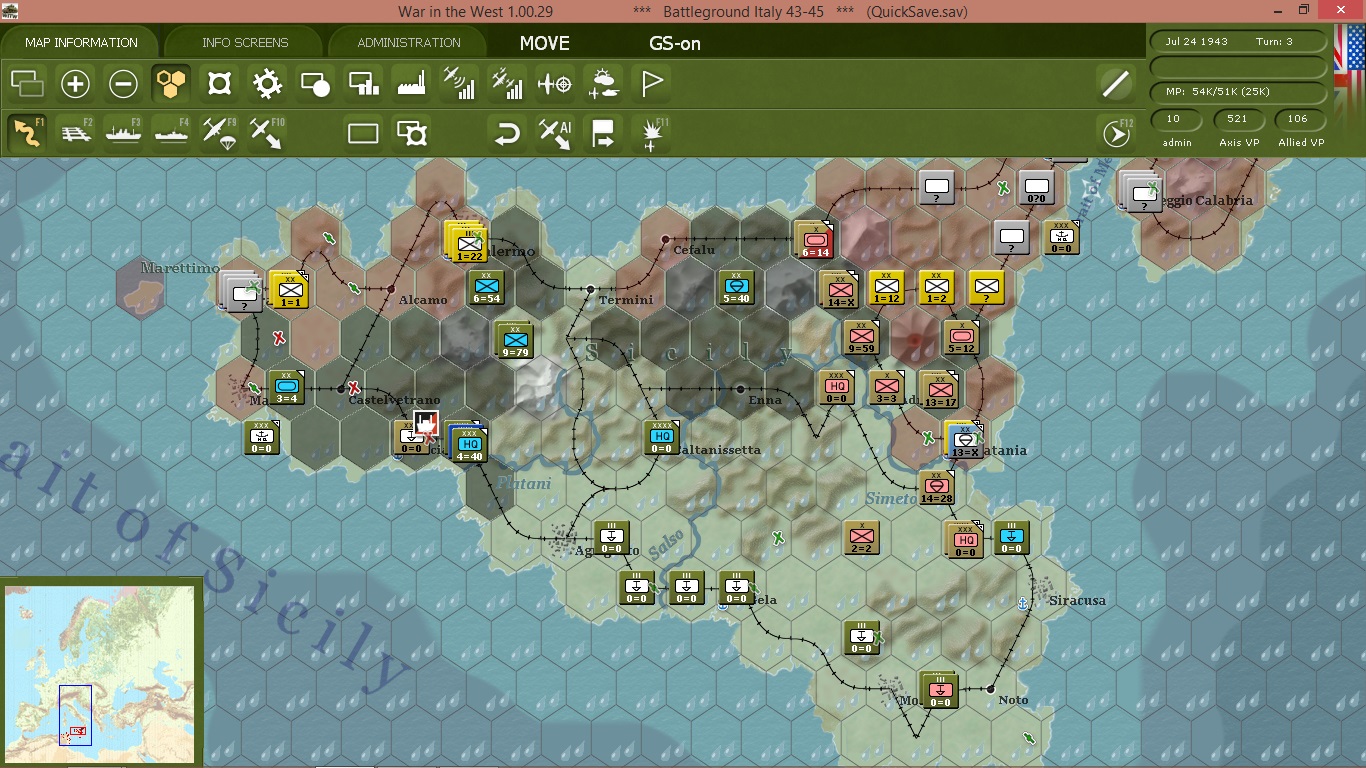
Task: Select rail move mode F2
Action: [x=75, y=133]
